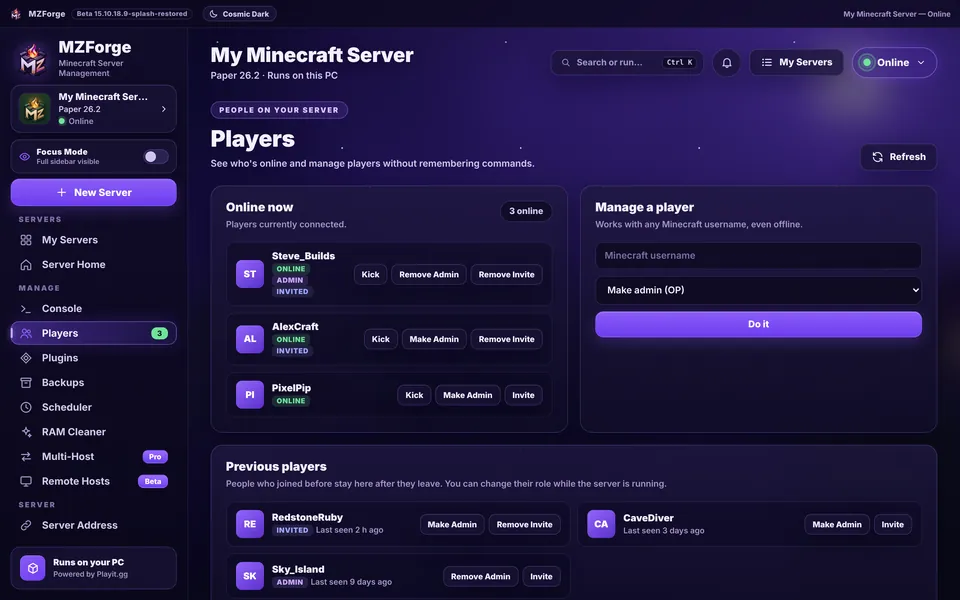
Task: Click the Scheduler clock icon
Action: point(26,407)
